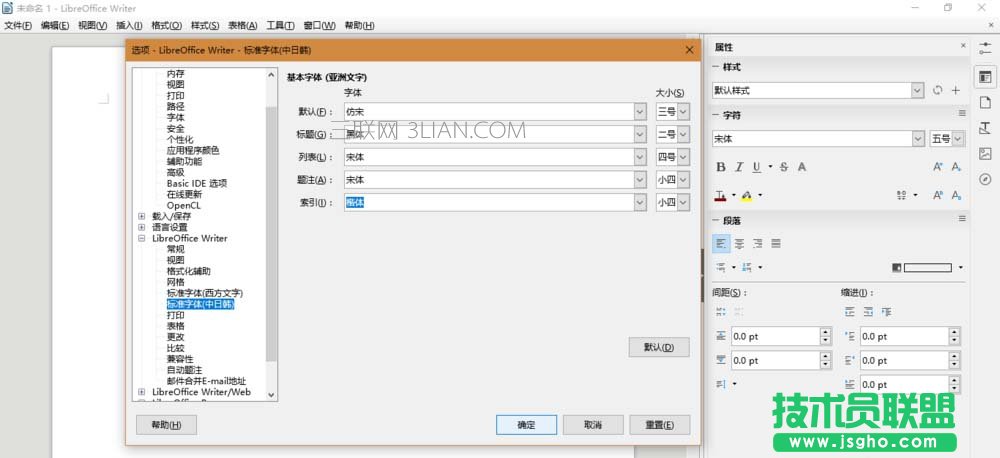The image size is (1000, 458).
Task: Open the sidebar 五号 font size dropdown
Action: [x=959, y=138]
